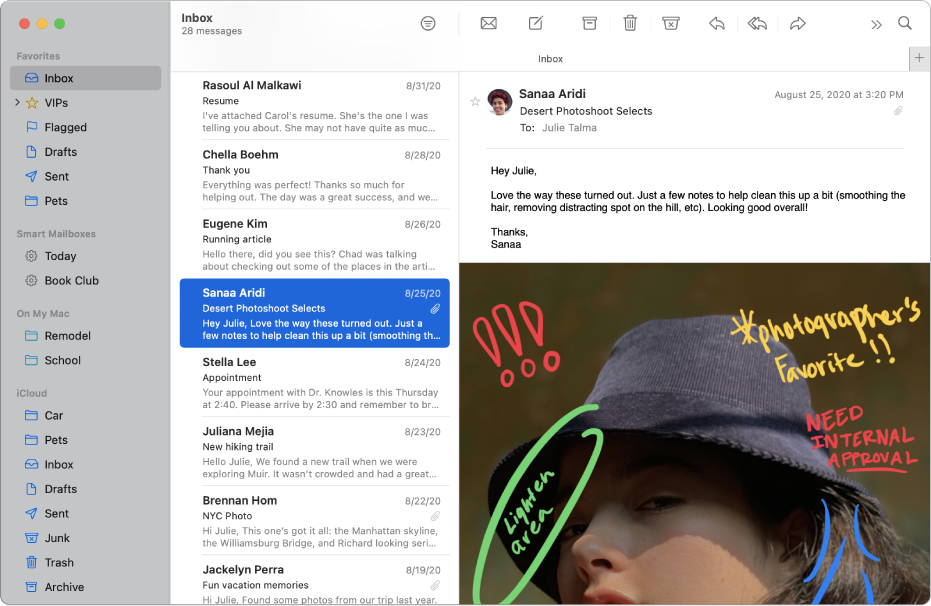Click the Favorites section header
The image size is (931, 606).
(x=38, y=56)
